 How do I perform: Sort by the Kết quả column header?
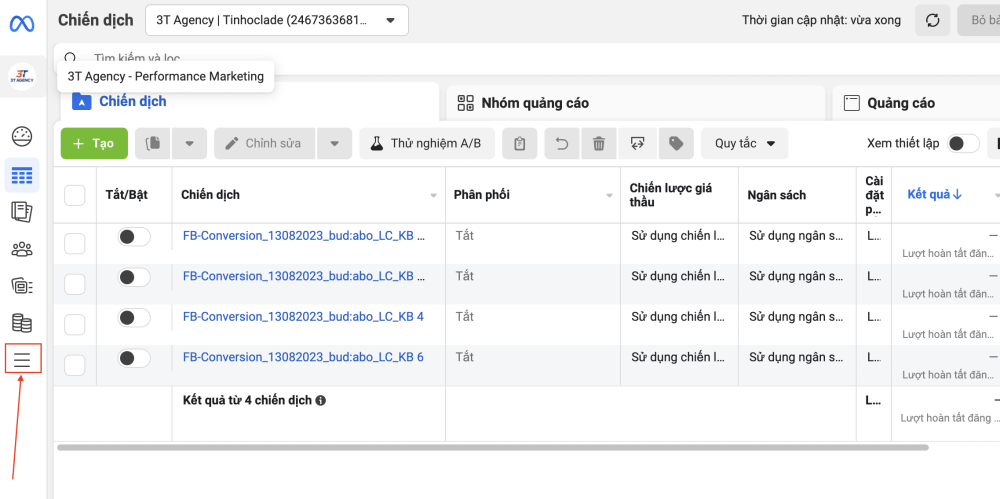[x=934, y=195]
